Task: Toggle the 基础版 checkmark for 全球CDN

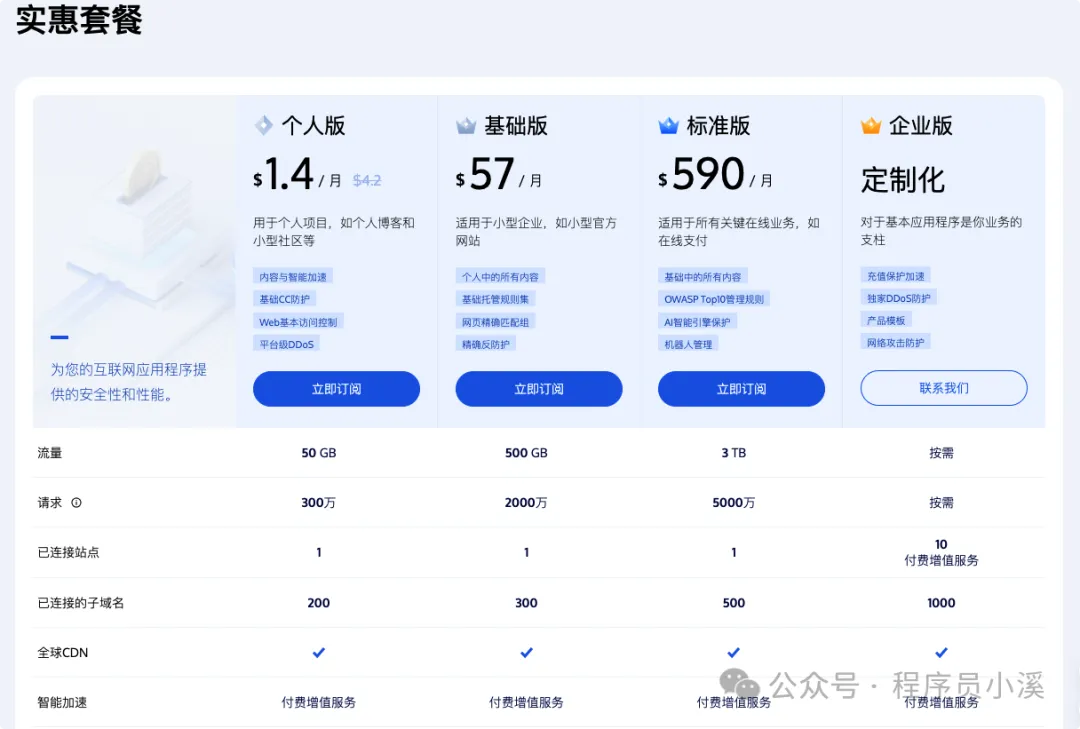Action: [x=526, y=652]
